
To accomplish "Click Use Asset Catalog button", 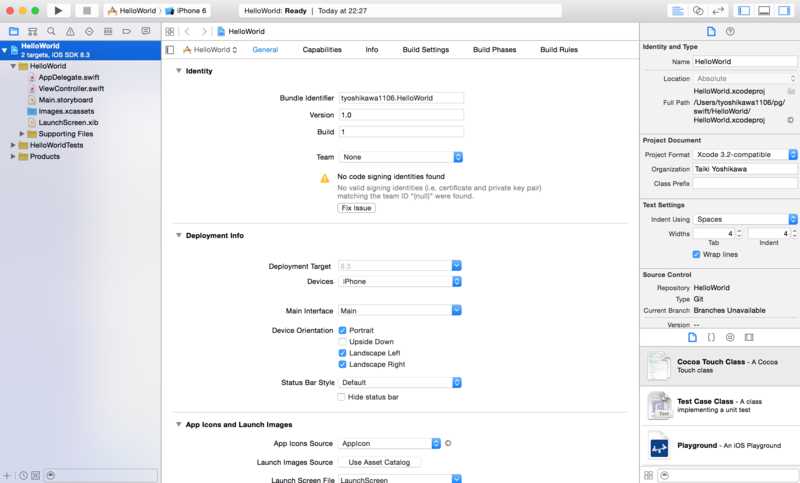I will [379, 462].
